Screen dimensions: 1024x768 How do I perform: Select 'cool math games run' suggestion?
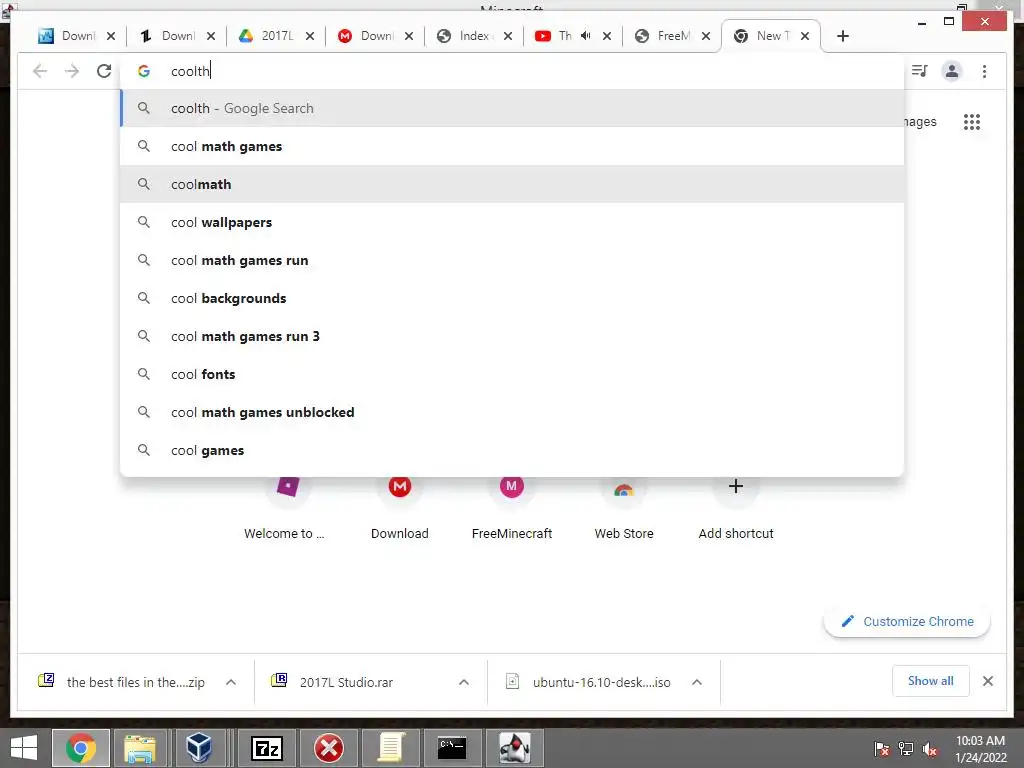[x=512, y=260]
